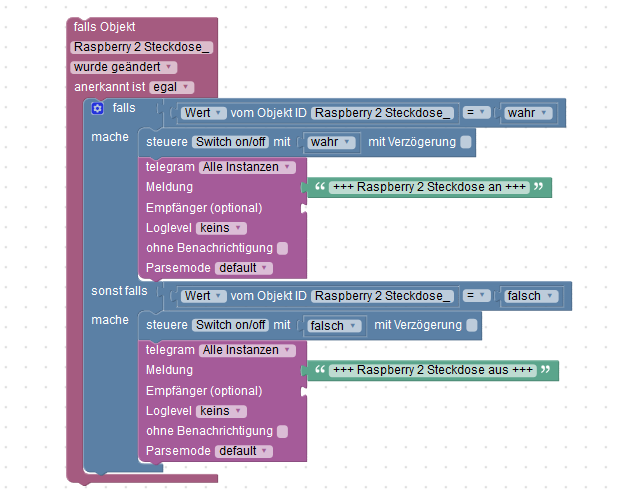Open 'wahr' value dropdown in falls condition
Image resolution: width=621 pixels, height=493 pixels.
528,113
